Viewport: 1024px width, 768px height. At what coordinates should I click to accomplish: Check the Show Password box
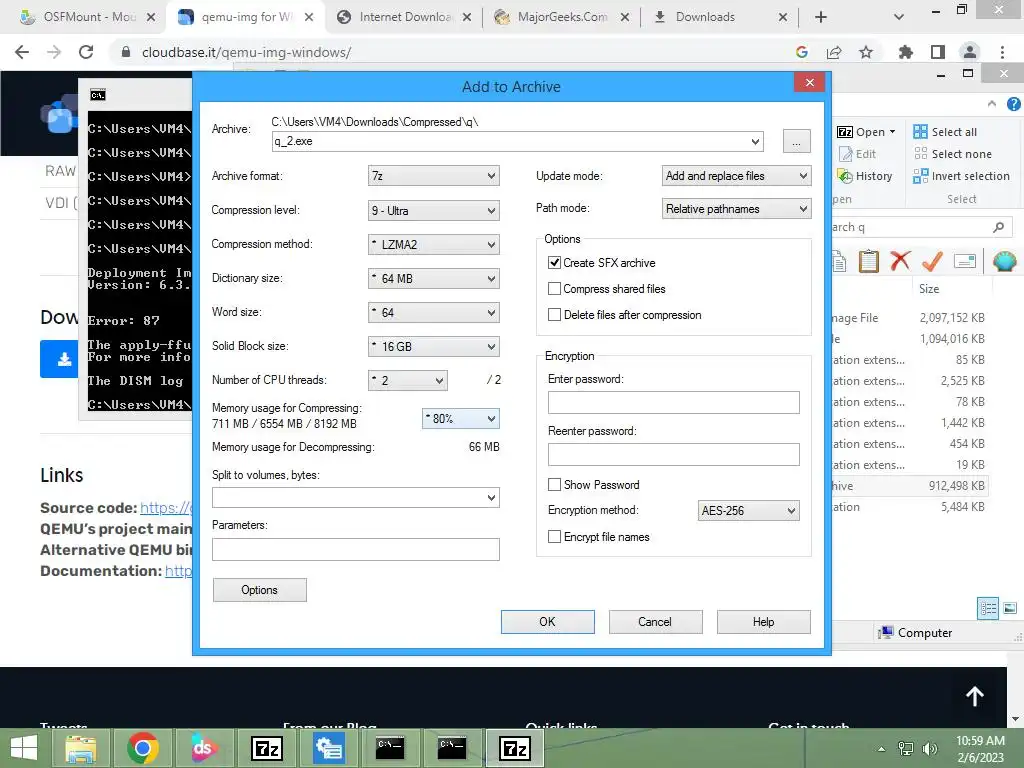click(x=554, y=485)
